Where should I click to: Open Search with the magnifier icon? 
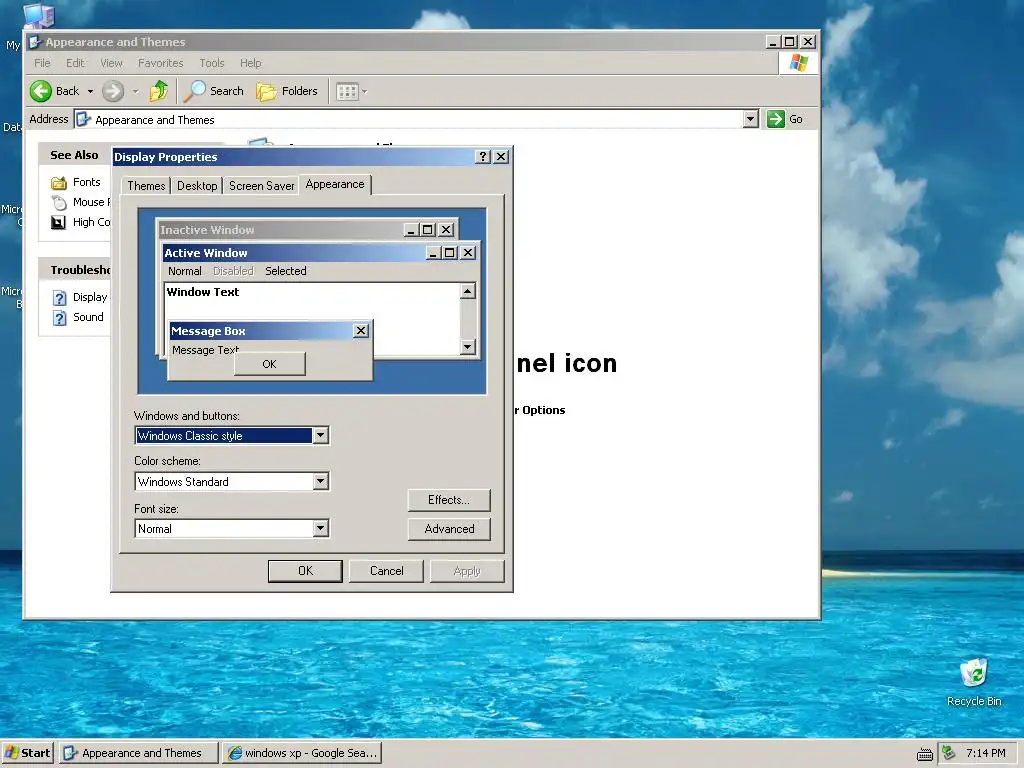pyautogui.click(x=194, y=91)
